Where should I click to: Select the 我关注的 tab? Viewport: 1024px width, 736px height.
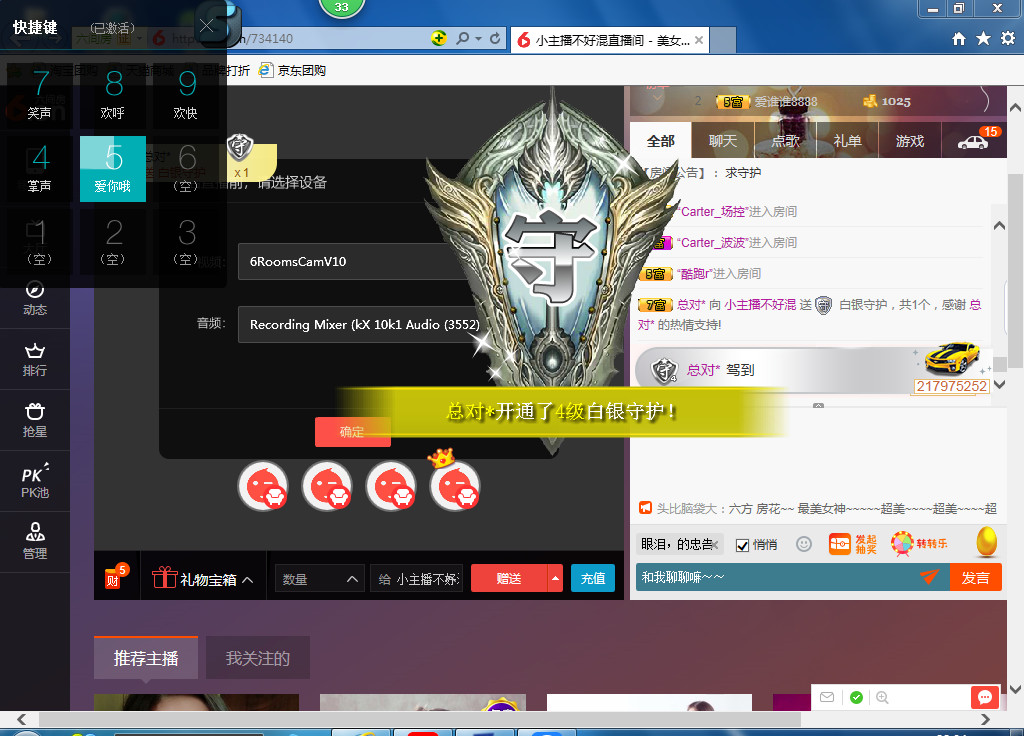click(x=258, y=658)
